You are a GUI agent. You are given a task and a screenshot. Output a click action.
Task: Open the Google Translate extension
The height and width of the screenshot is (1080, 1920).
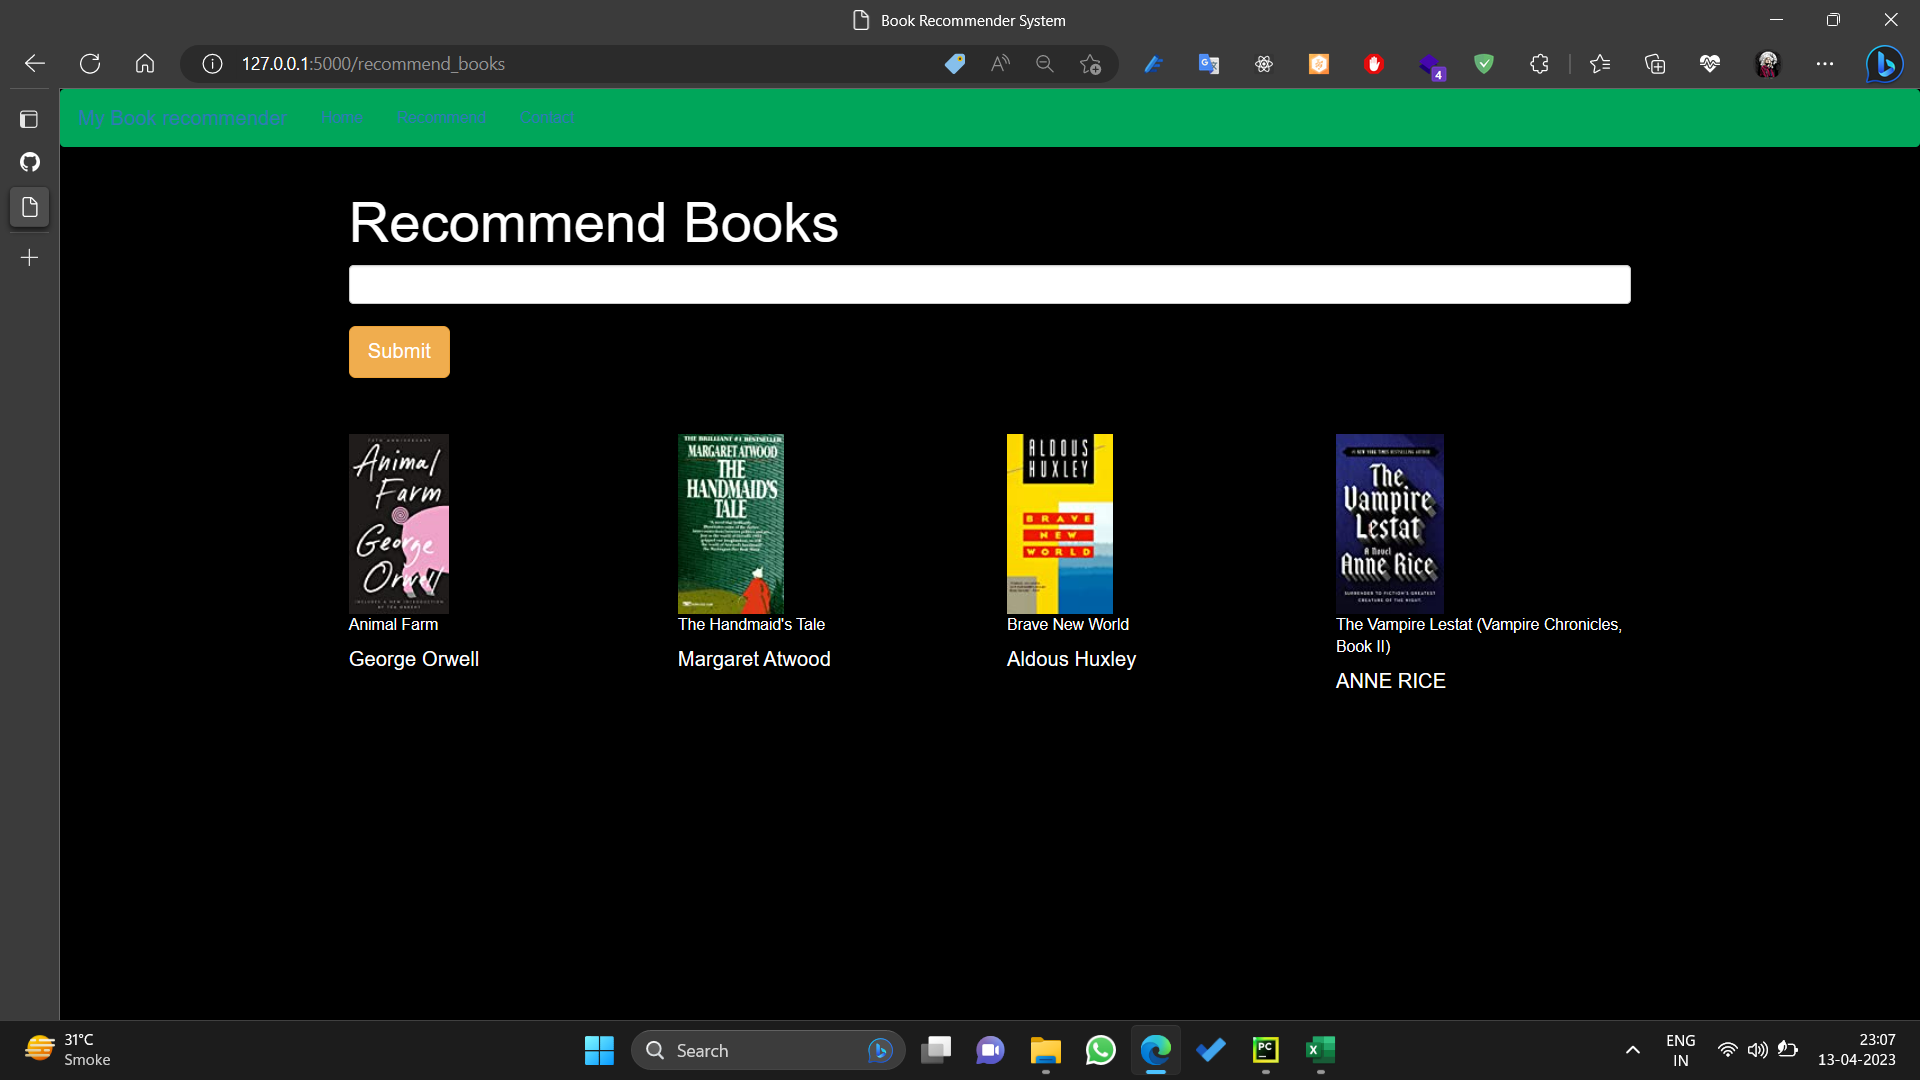click(x=1209, y=63)
